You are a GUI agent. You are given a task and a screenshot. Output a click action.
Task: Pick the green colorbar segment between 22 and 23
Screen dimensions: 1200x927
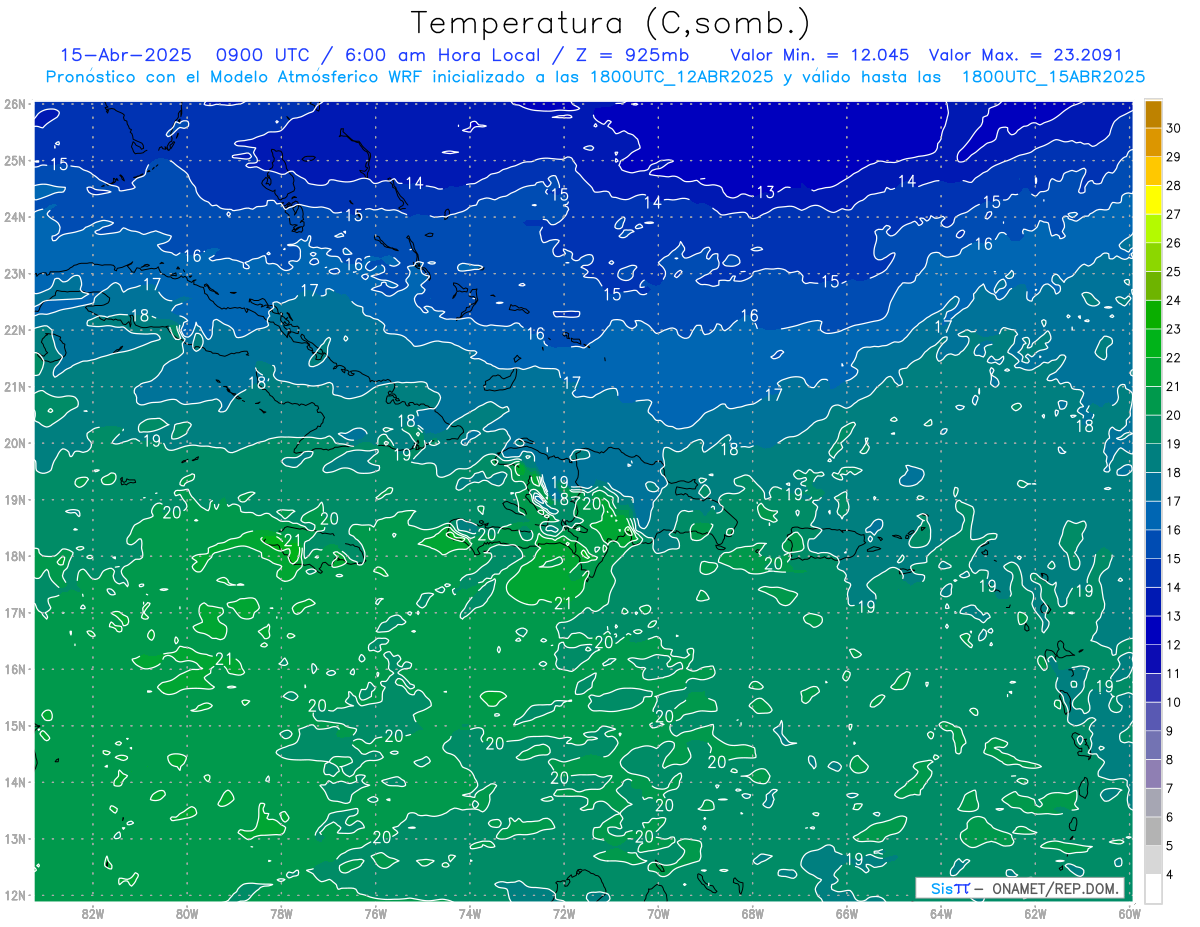point(1153,343)
